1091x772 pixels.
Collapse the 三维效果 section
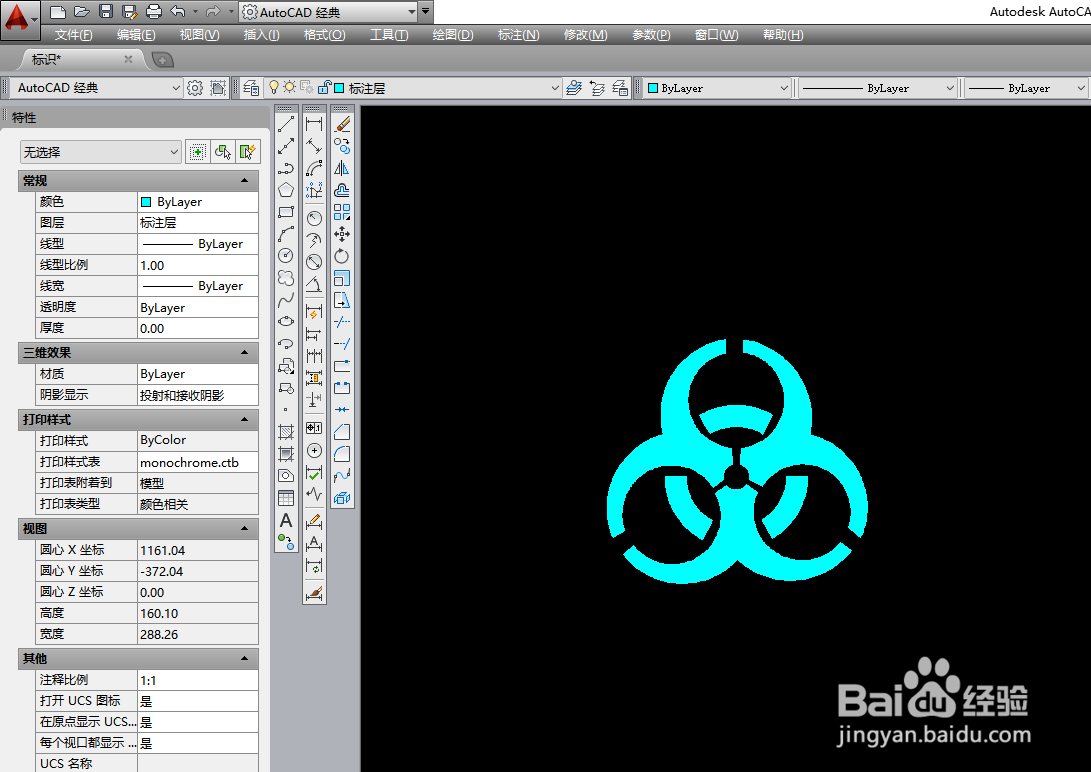(x=244, y=353)
